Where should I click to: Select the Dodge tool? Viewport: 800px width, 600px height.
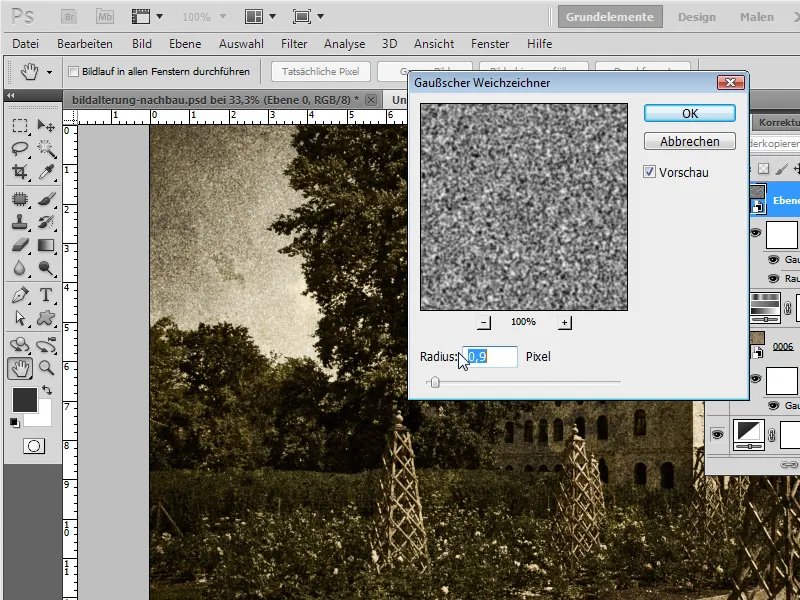46,268
